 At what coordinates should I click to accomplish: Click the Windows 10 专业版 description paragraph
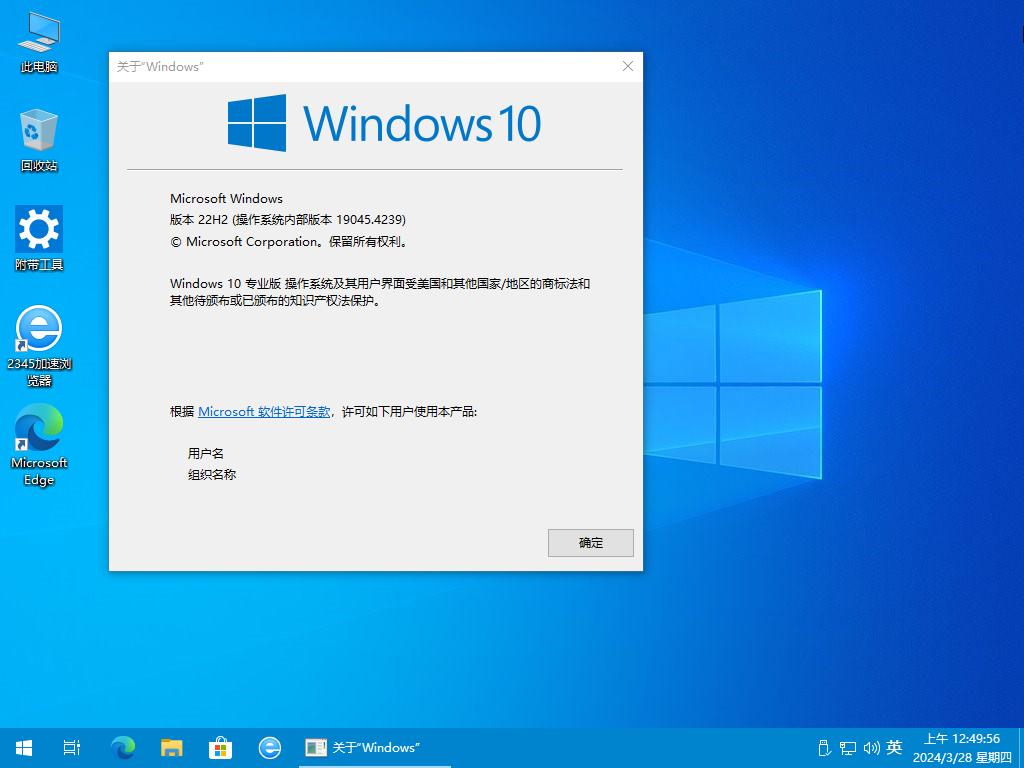click(x=380, y=292)
